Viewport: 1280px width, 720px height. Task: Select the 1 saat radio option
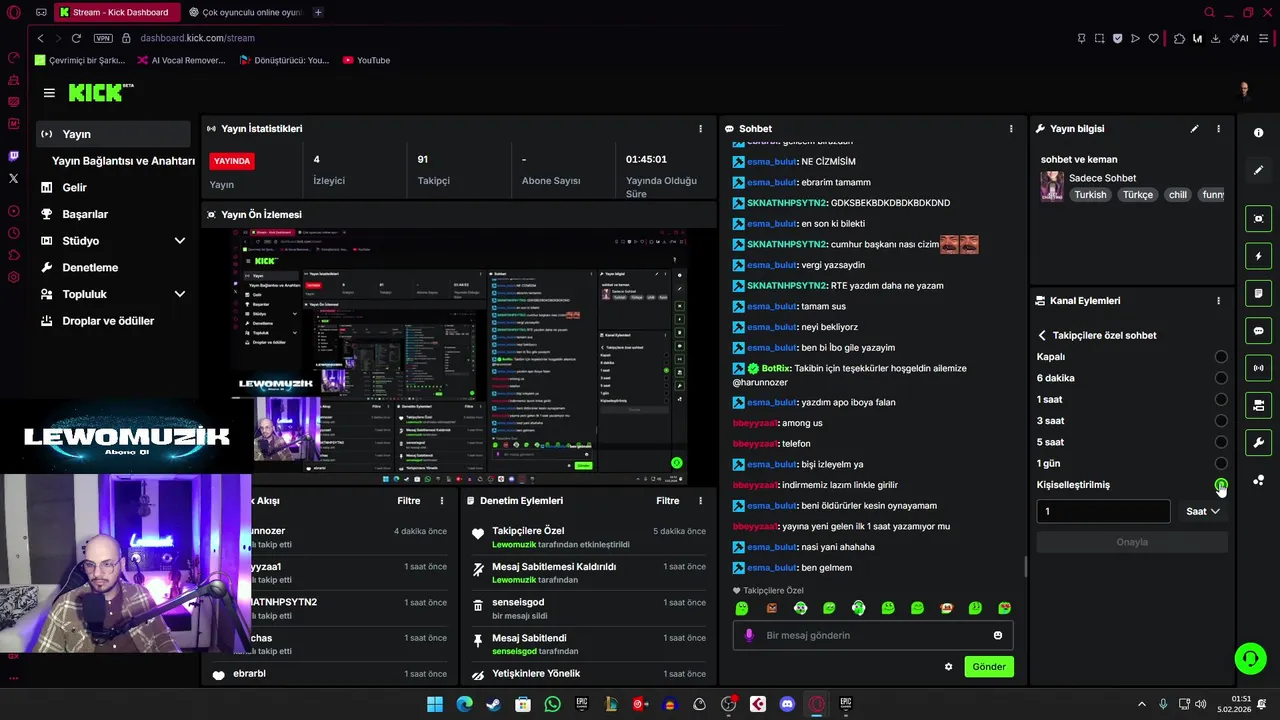(x=1221, y=400)
